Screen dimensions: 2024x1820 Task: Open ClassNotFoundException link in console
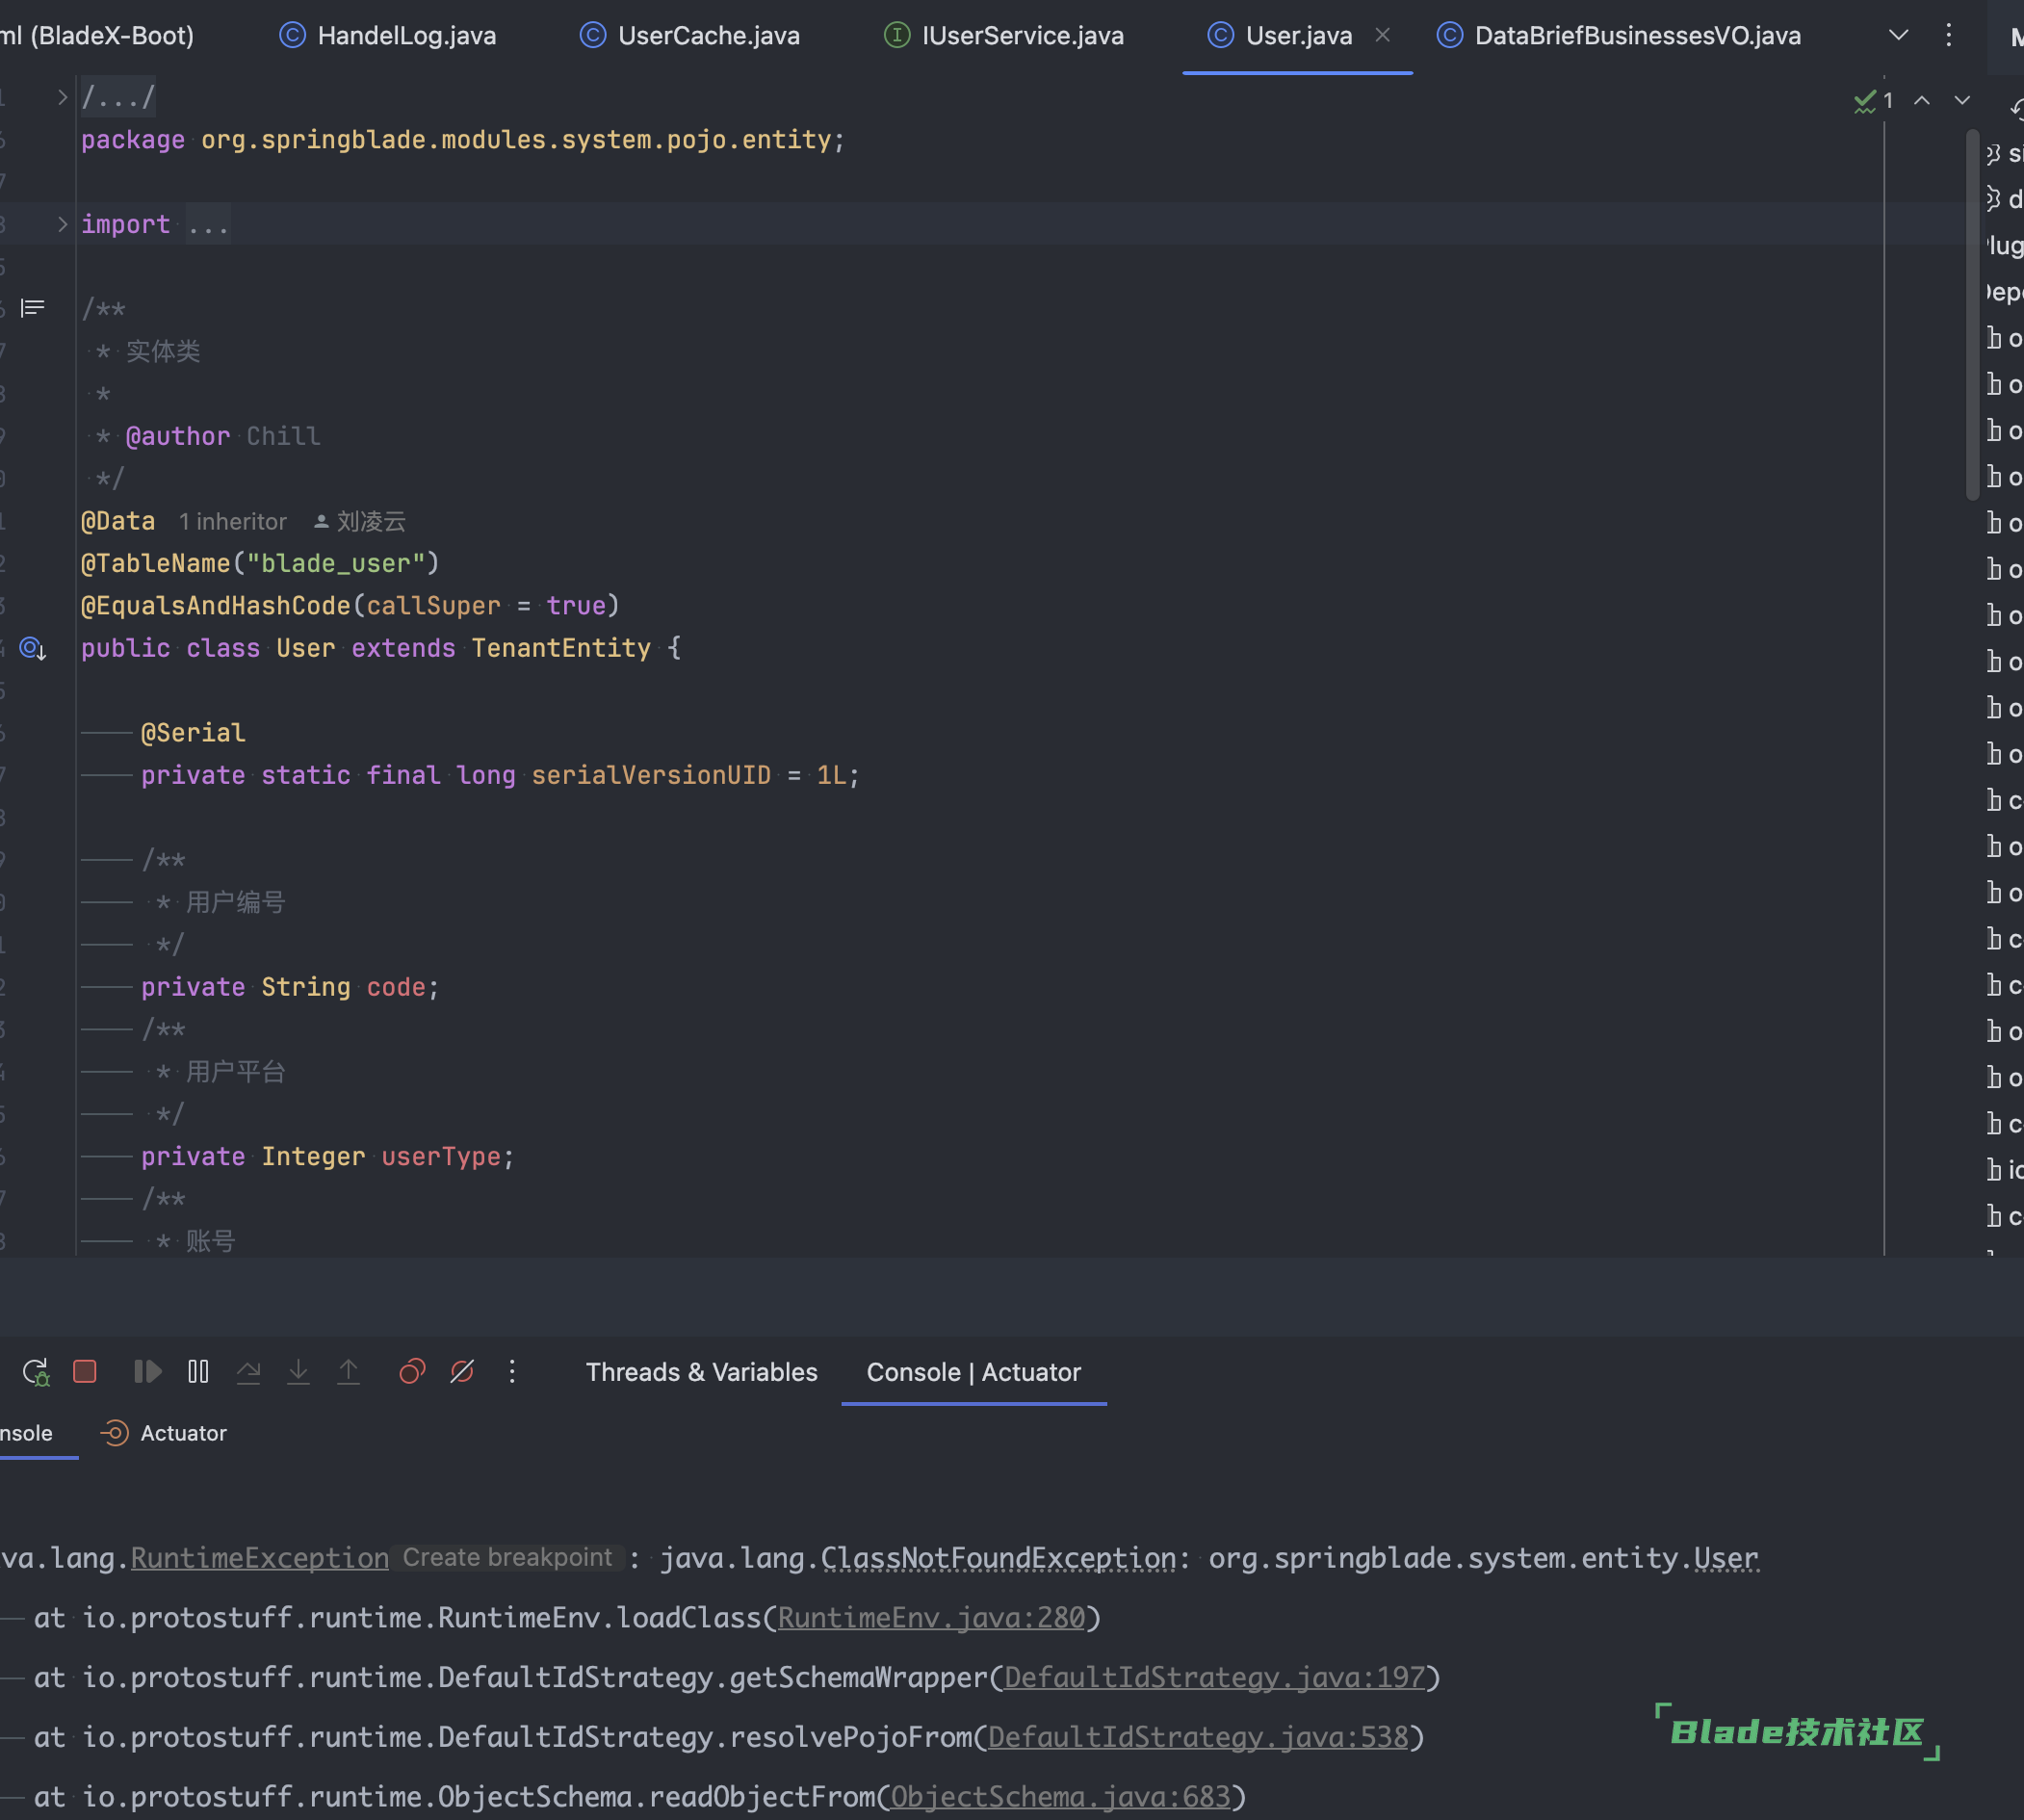pos(998,1558)
